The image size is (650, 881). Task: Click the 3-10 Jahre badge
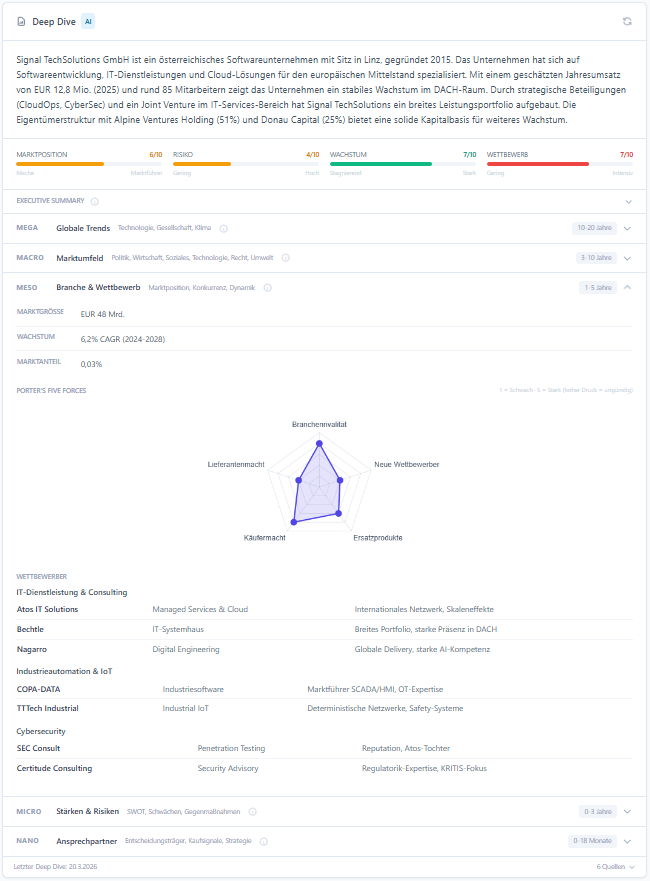click(596, 257)
